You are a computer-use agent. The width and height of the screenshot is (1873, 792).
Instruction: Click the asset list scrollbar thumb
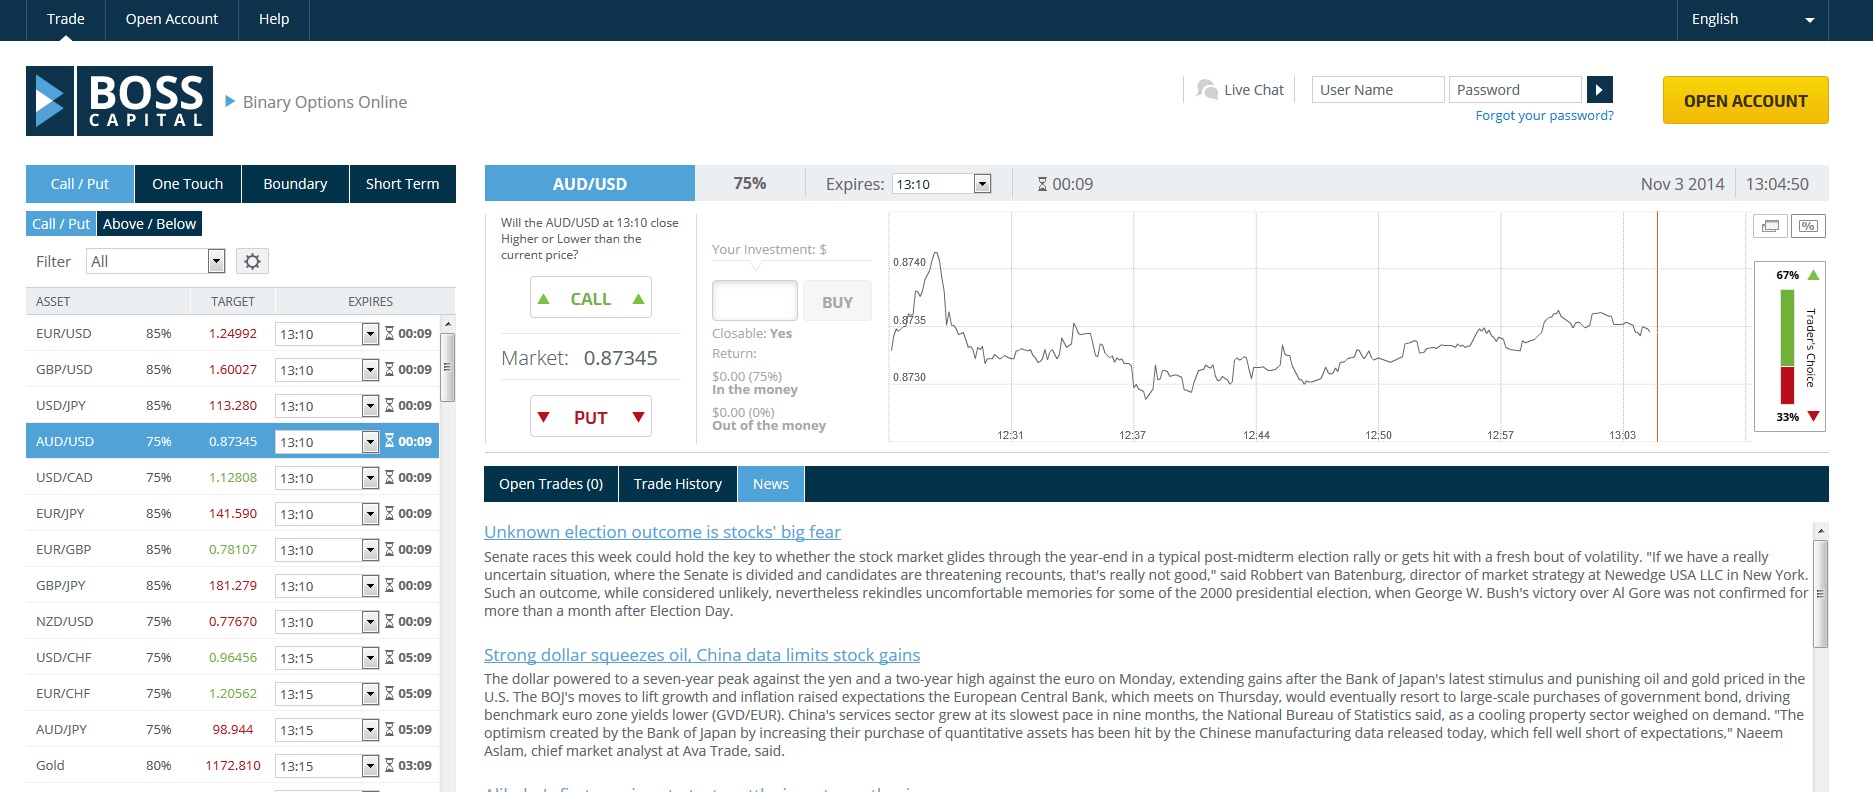[448, 367]
